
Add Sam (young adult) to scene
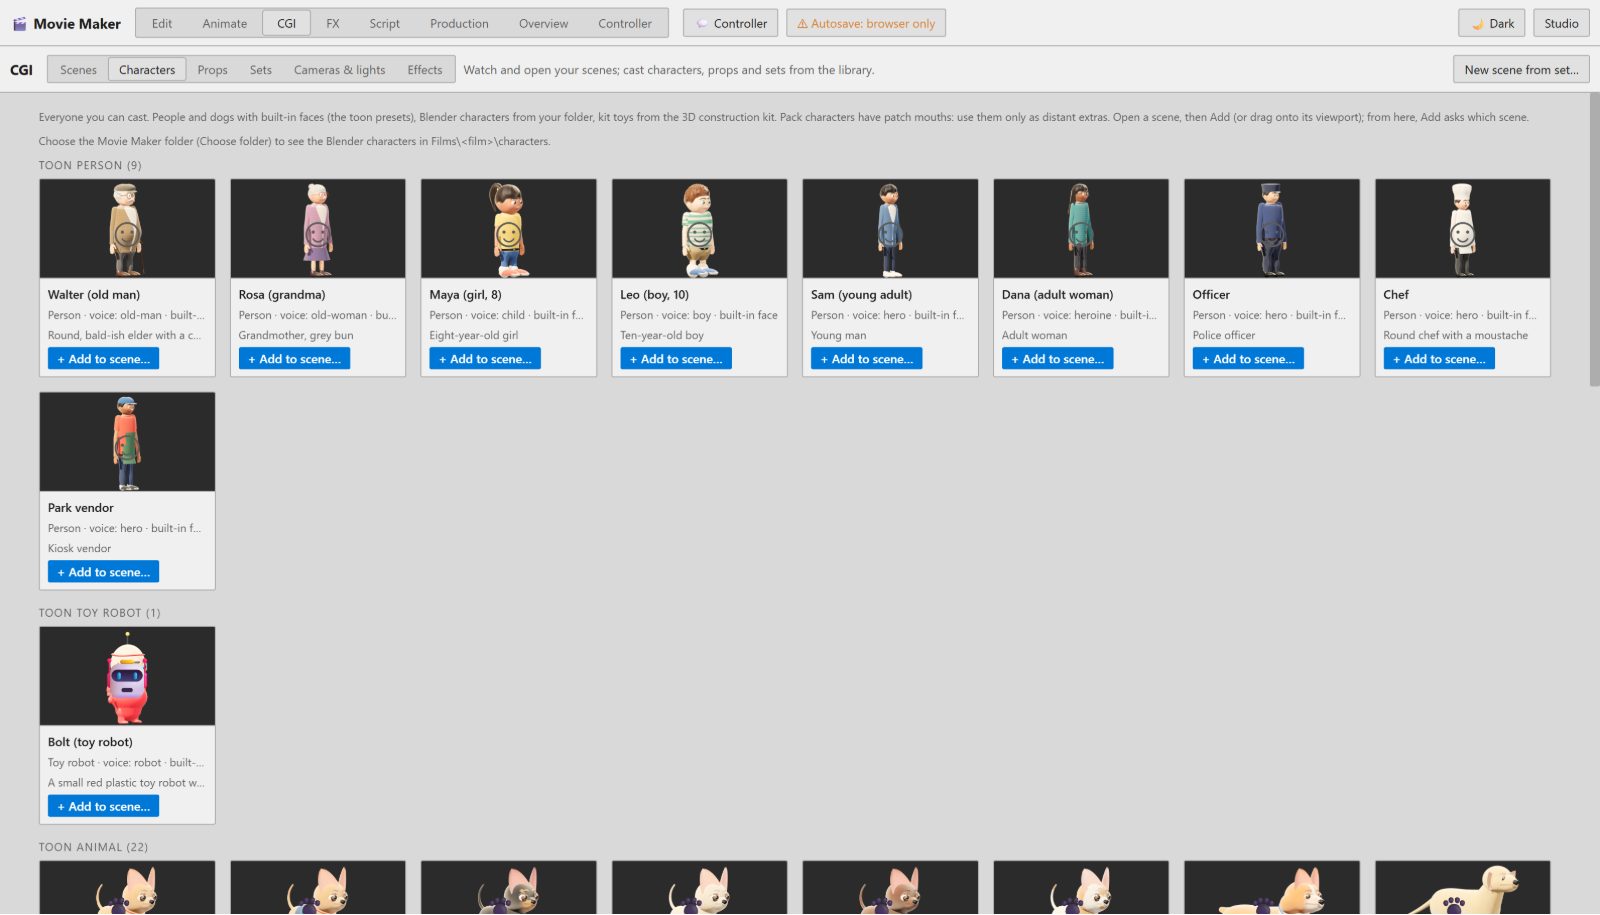click(x=867, y=359)
